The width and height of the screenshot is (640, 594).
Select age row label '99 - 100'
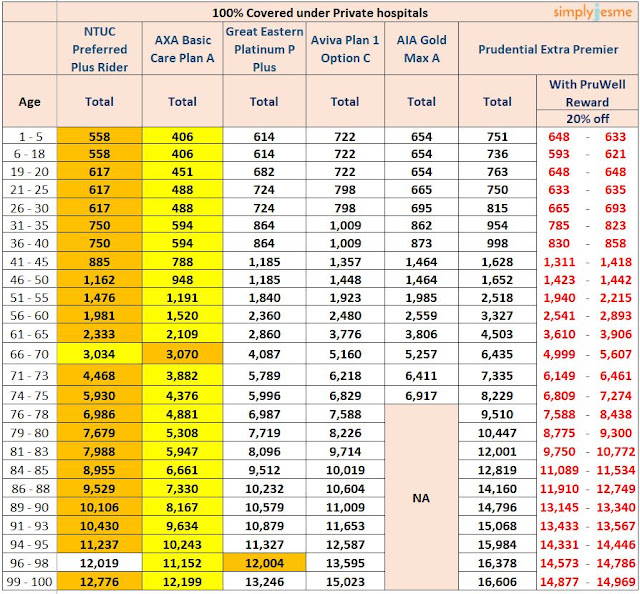[29, 582]
